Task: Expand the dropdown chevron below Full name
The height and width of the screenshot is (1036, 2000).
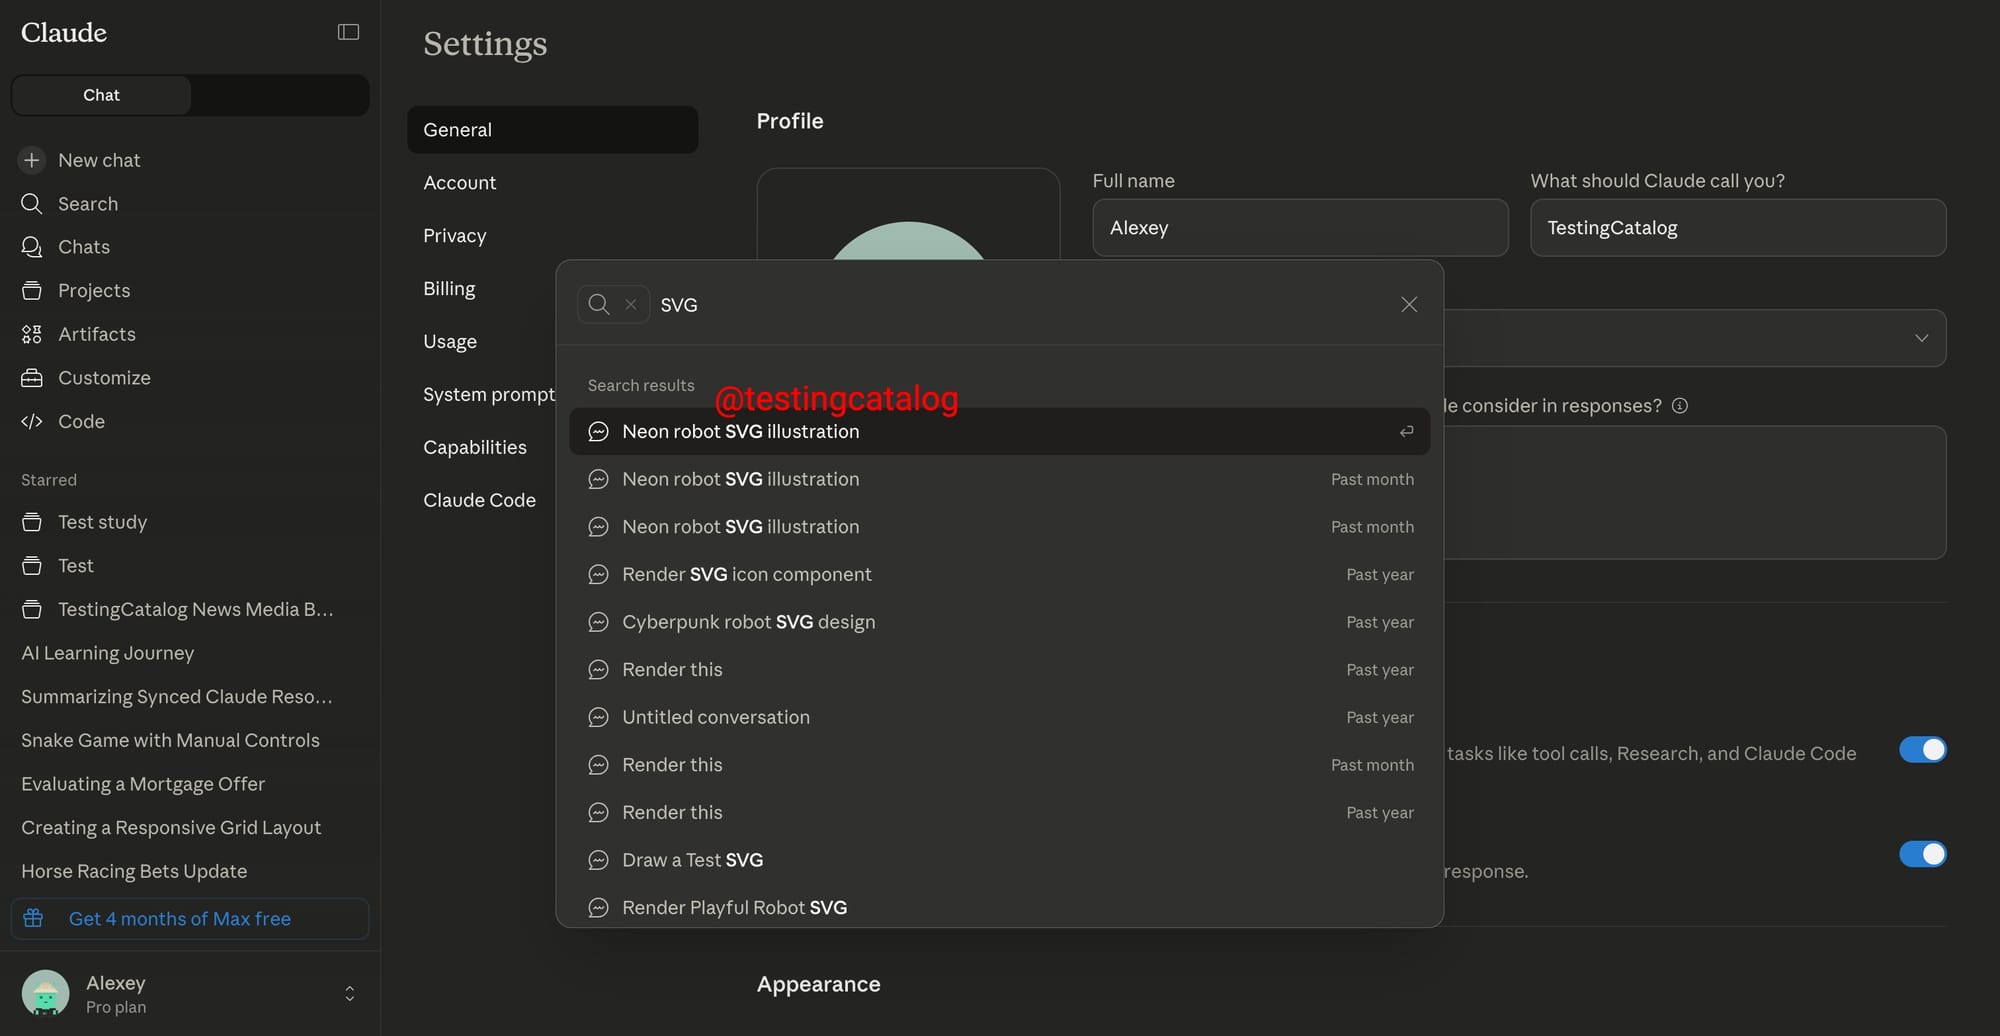Action: (x=1921, y=338)
